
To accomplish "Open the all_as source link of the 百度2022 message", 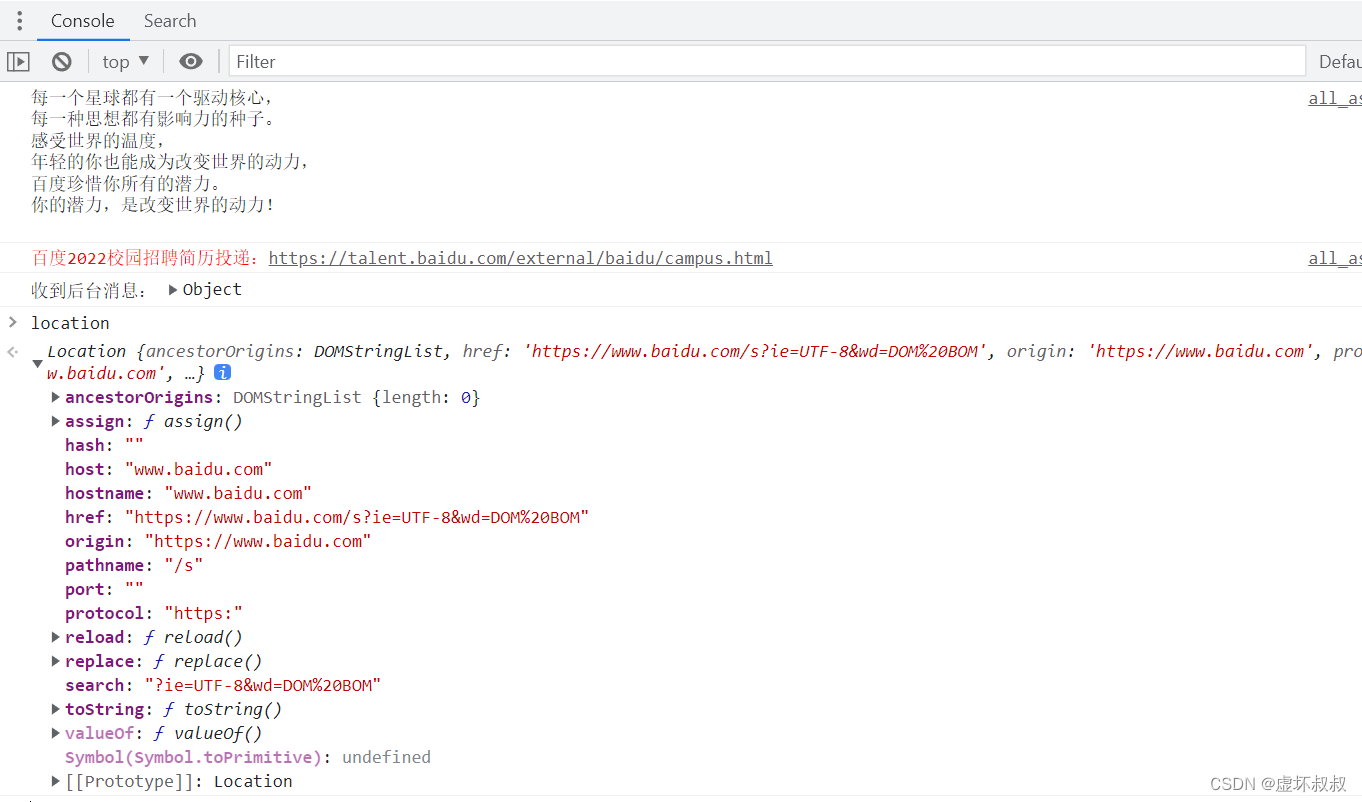I will click(x=1335, y=258).
